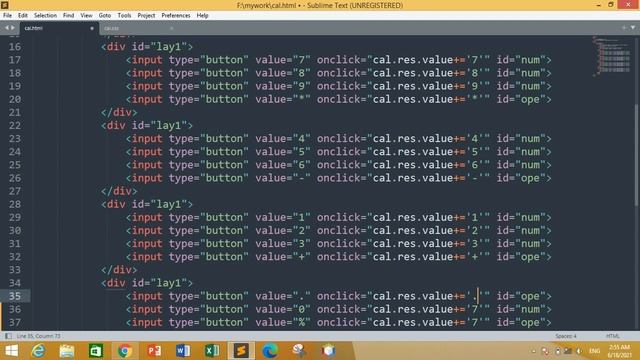Open Microsoft Excel from taskbar
Viewport: 640px width, 360px height.
[212, 351]
